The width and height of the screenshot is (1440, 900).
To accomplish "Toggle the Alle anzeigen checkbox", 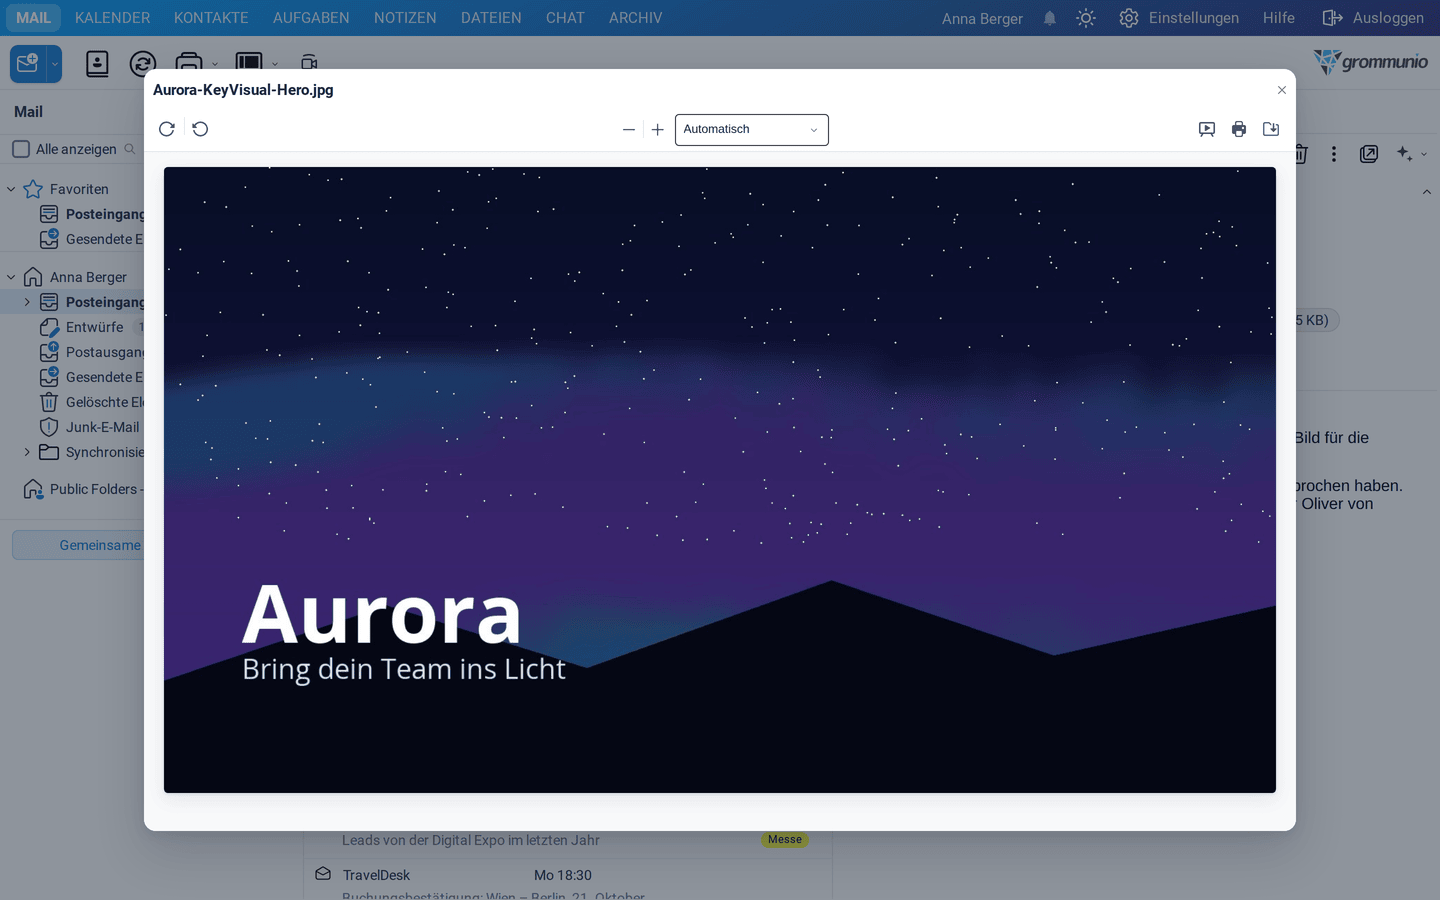I will 21,149.
